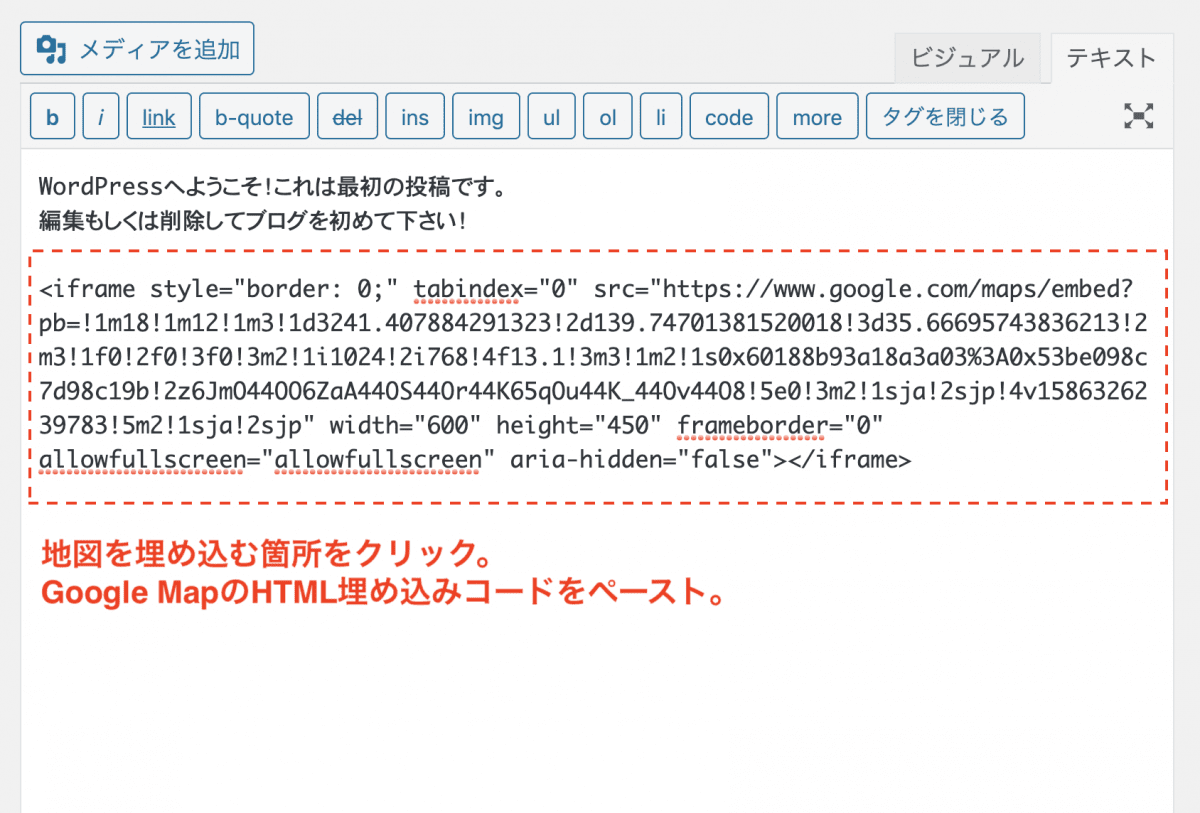
Task: Insert blockquote with b-quote button
Action: coord(254,116)
